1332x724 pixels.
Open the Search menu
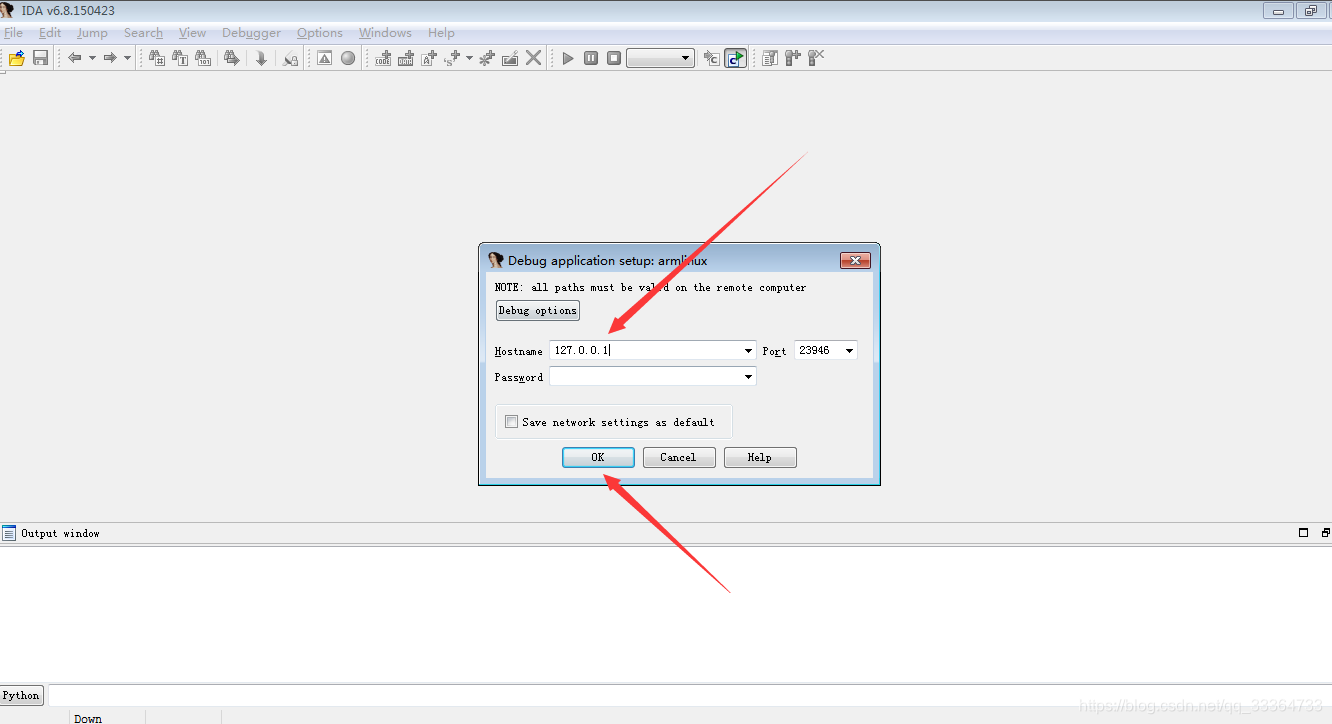point(143,33)
